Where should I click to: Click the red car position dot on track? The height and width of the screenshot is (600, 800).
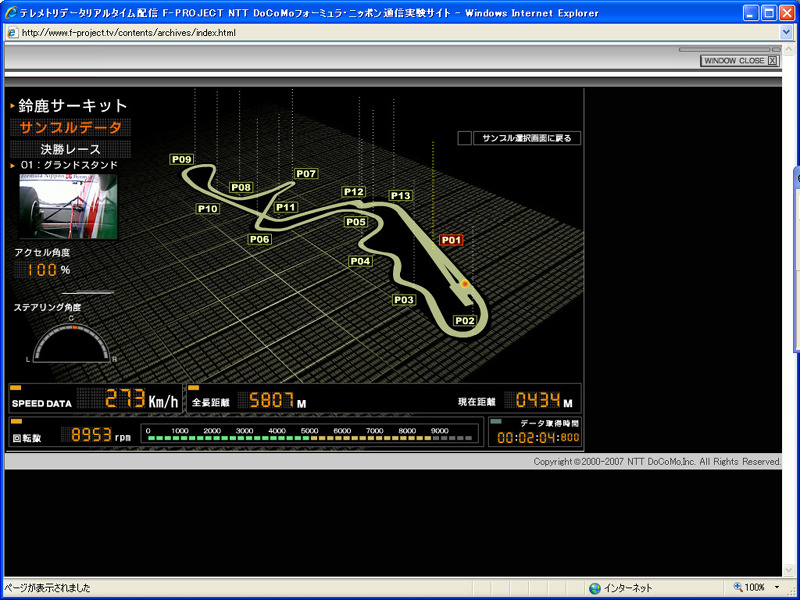pos(465,284)
